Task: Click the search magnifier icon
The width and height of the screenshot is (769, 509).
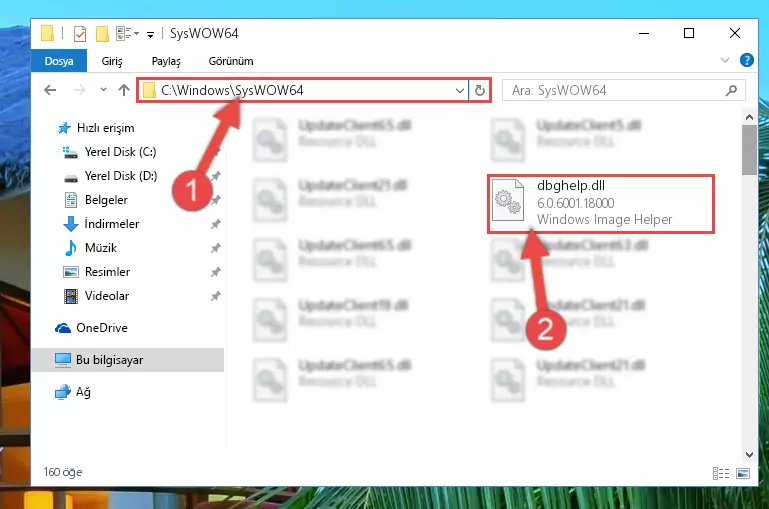Action: point(731,90)
